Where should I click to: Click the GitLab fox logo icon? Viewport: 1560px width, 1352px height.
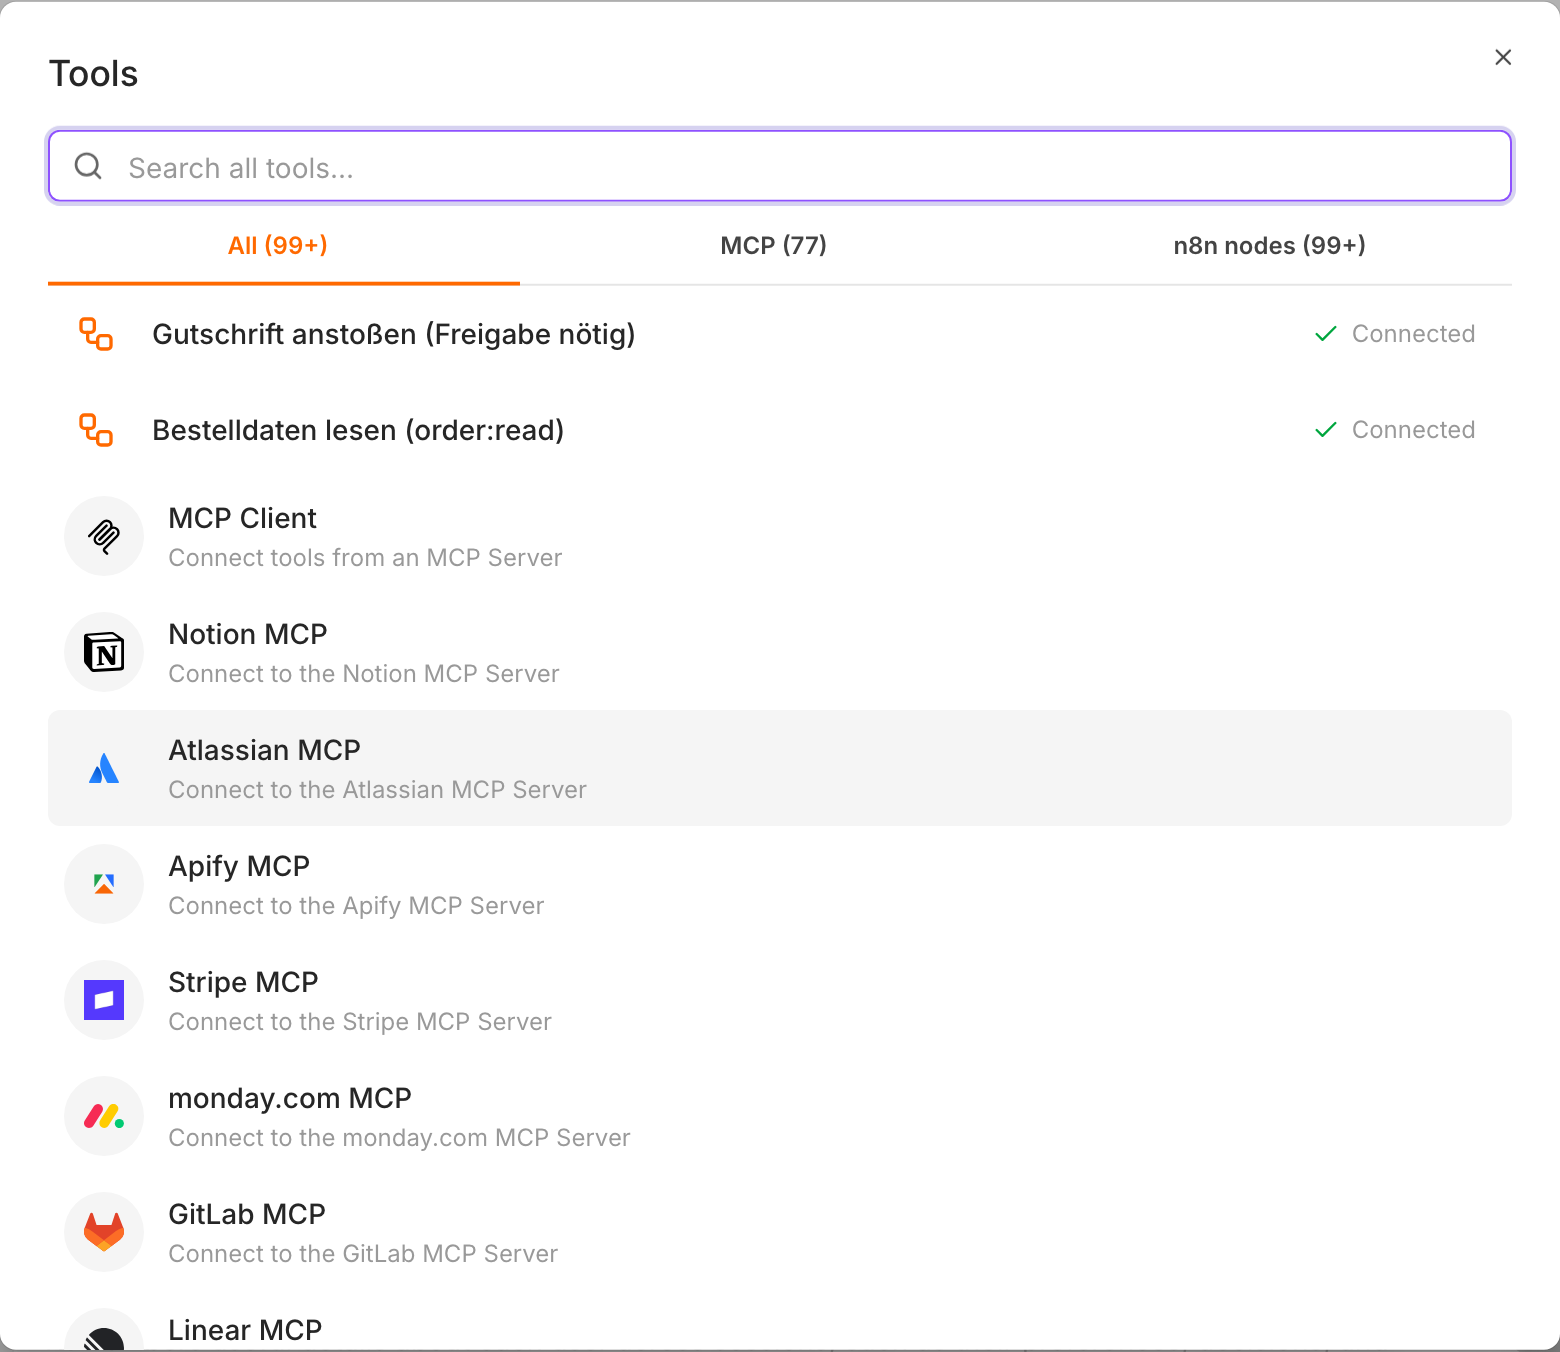click(104, 1232)
